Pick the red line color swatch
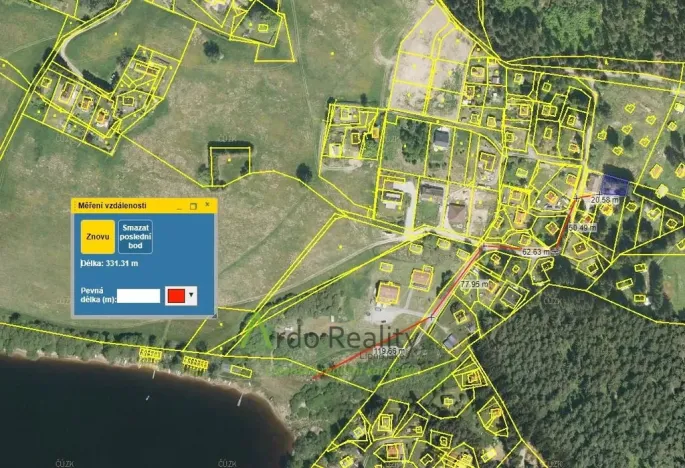The image size is (685, 468). point(176,296)
